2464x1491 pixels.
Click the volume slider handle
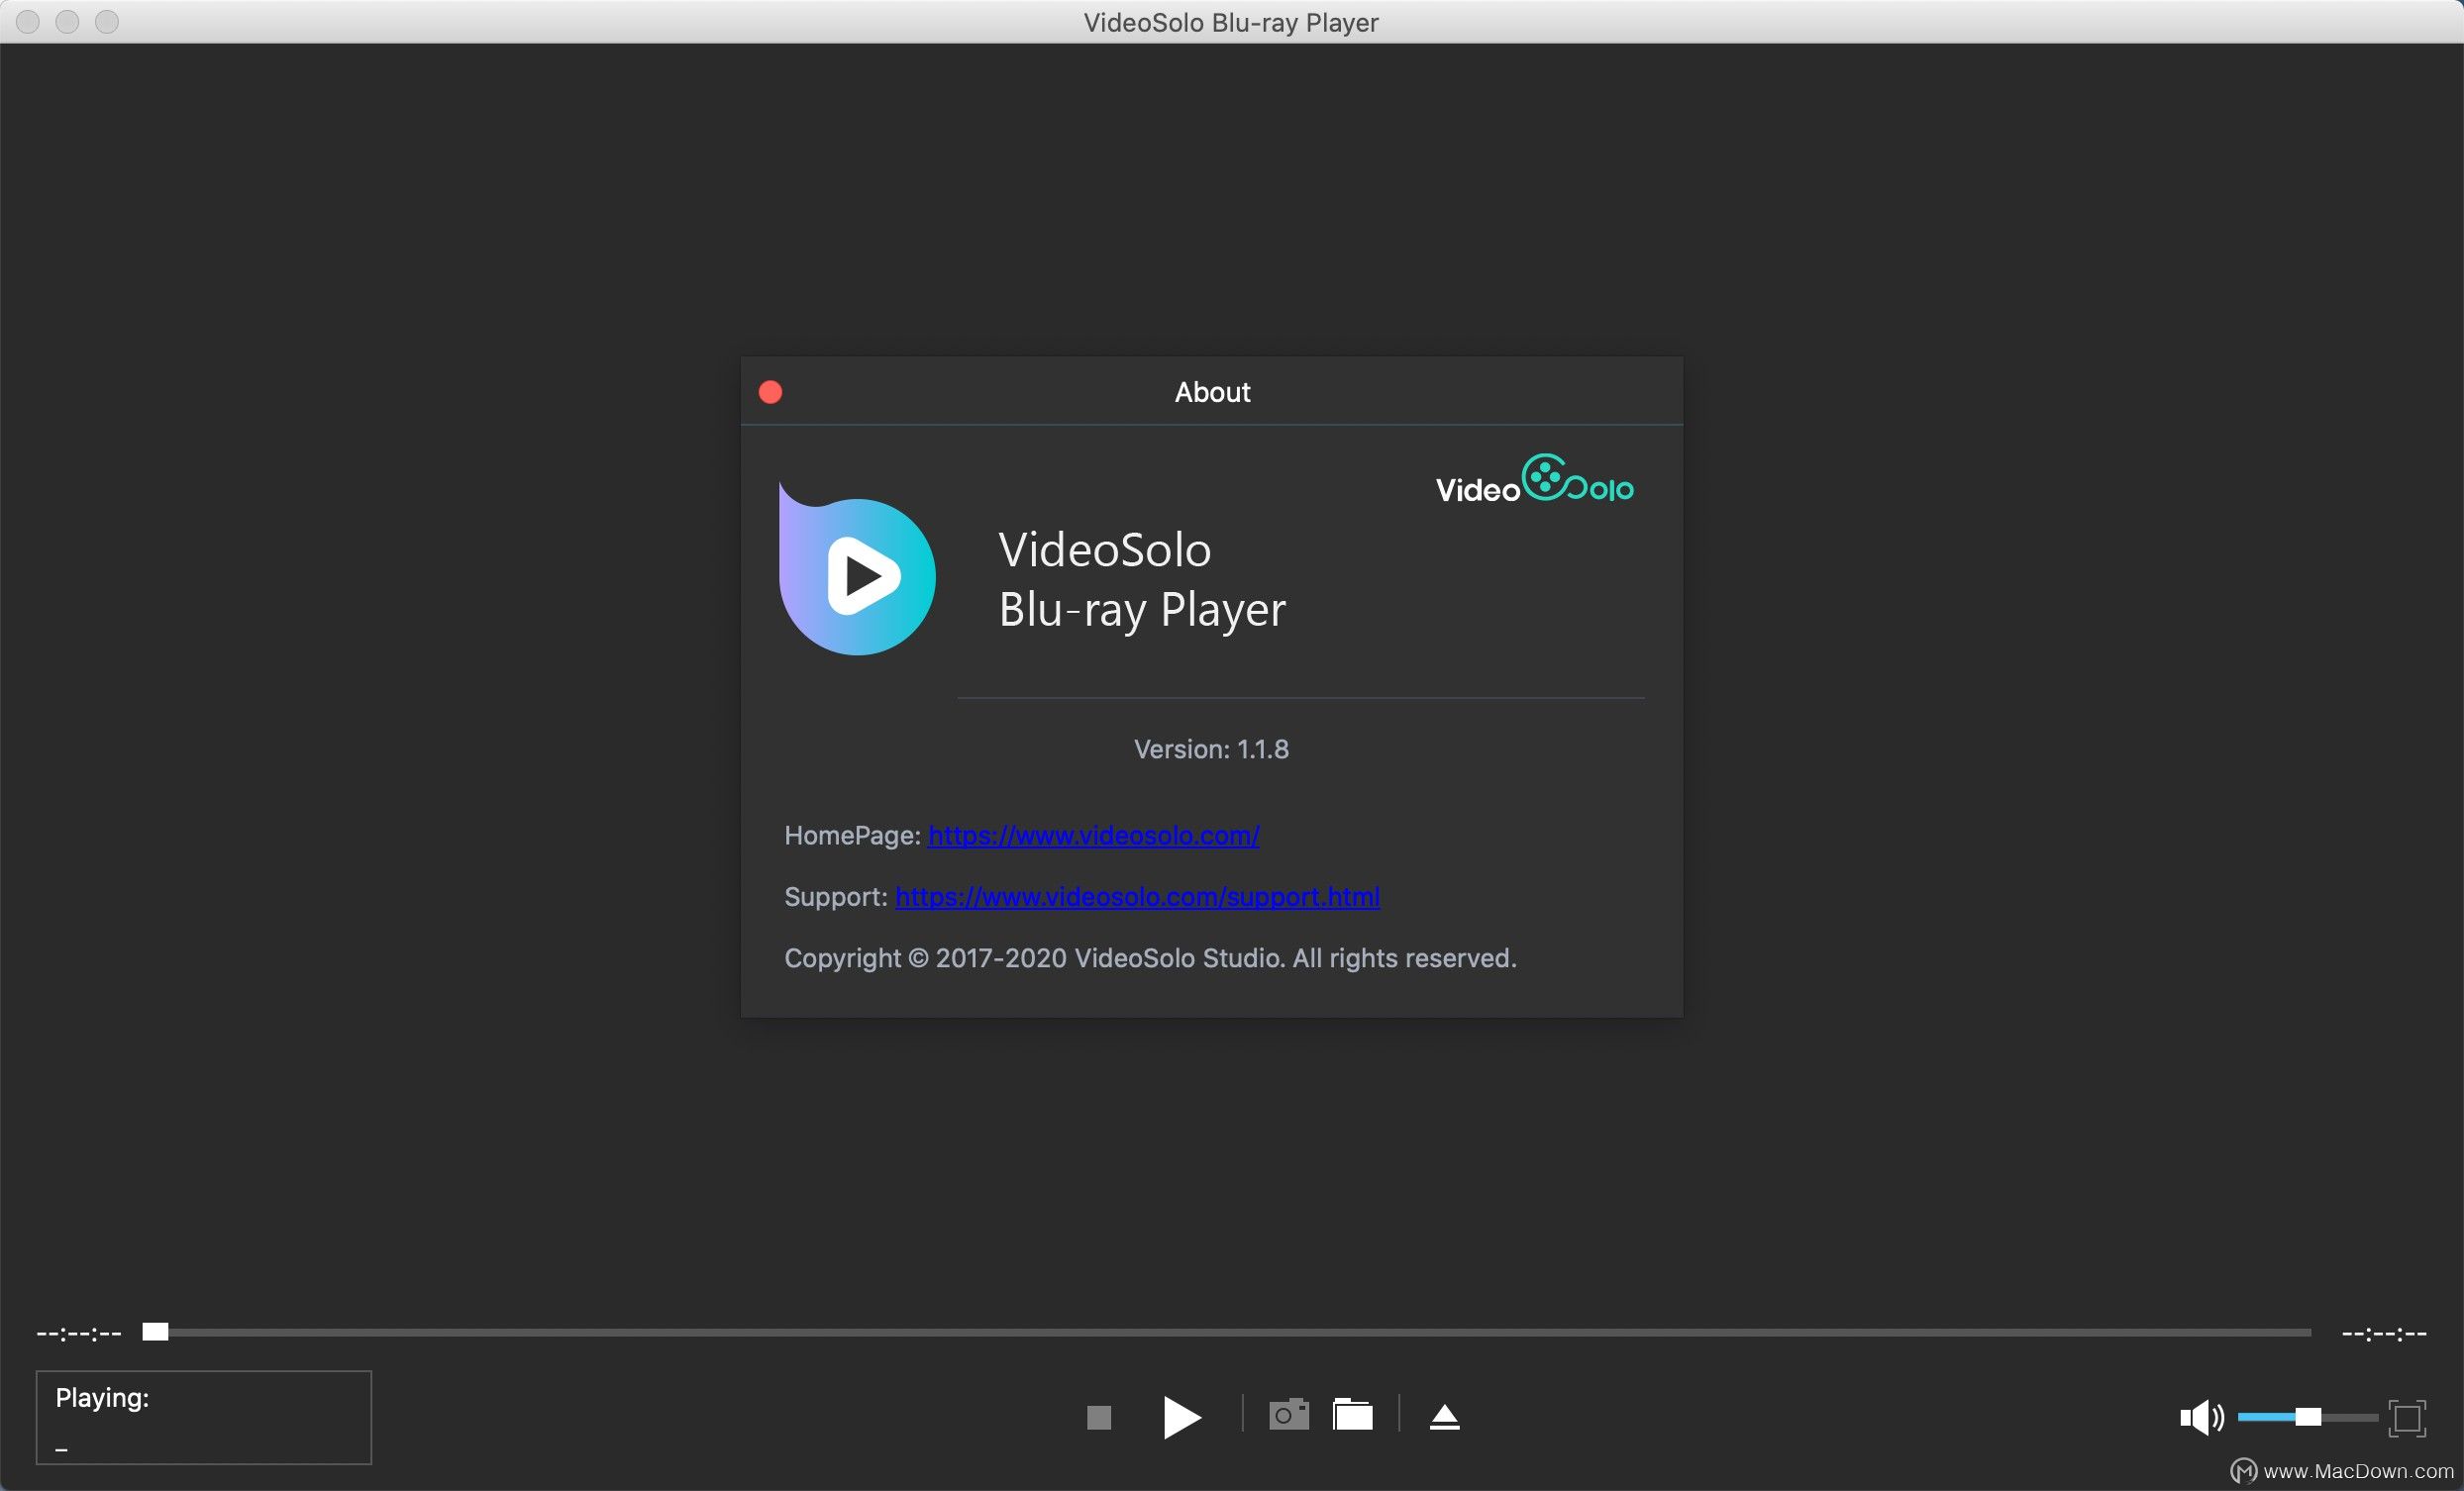click(x=2307, y=1417)
